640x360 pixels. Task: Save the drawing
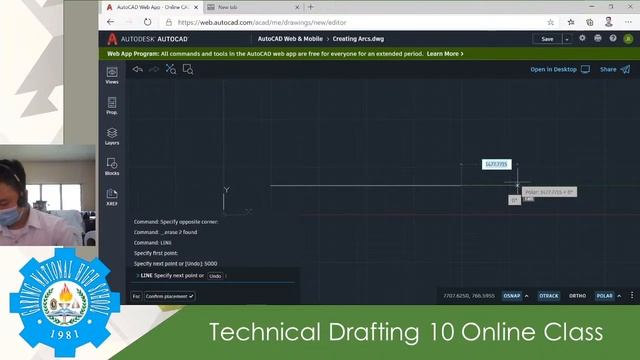(x=547, y=39)
